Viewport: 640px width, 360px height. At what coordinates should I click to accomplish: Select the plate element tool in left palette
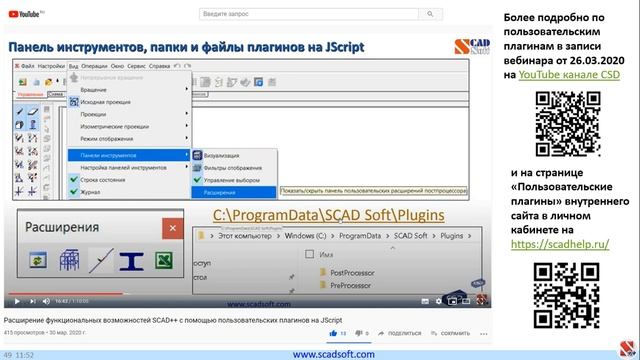pyautogui.click(x=33, y=111)
